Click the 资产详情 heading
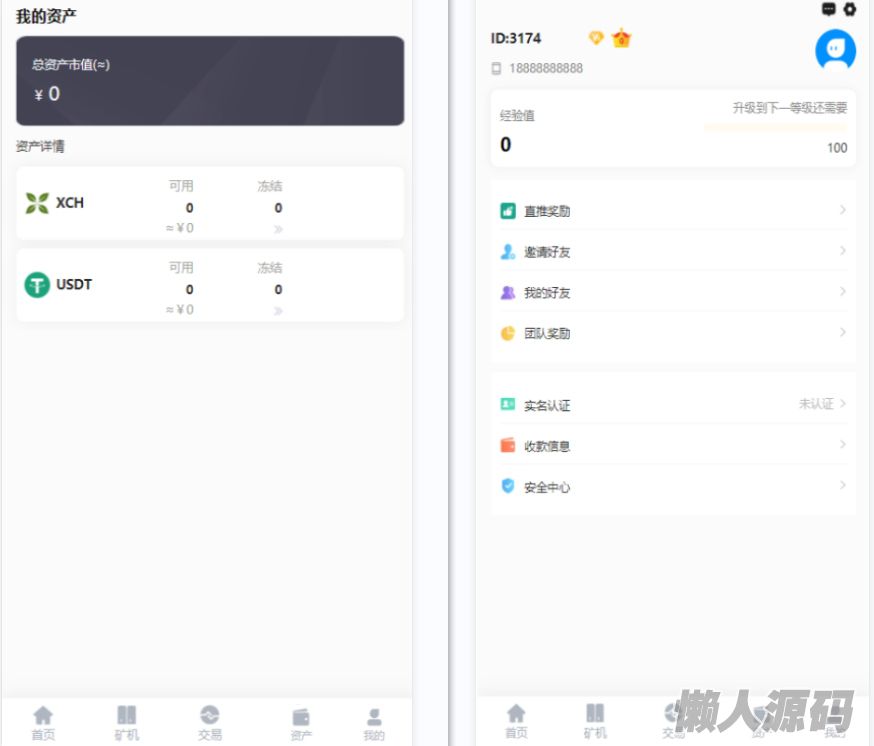Screen dimensions: 874x746 click(40, 147)
